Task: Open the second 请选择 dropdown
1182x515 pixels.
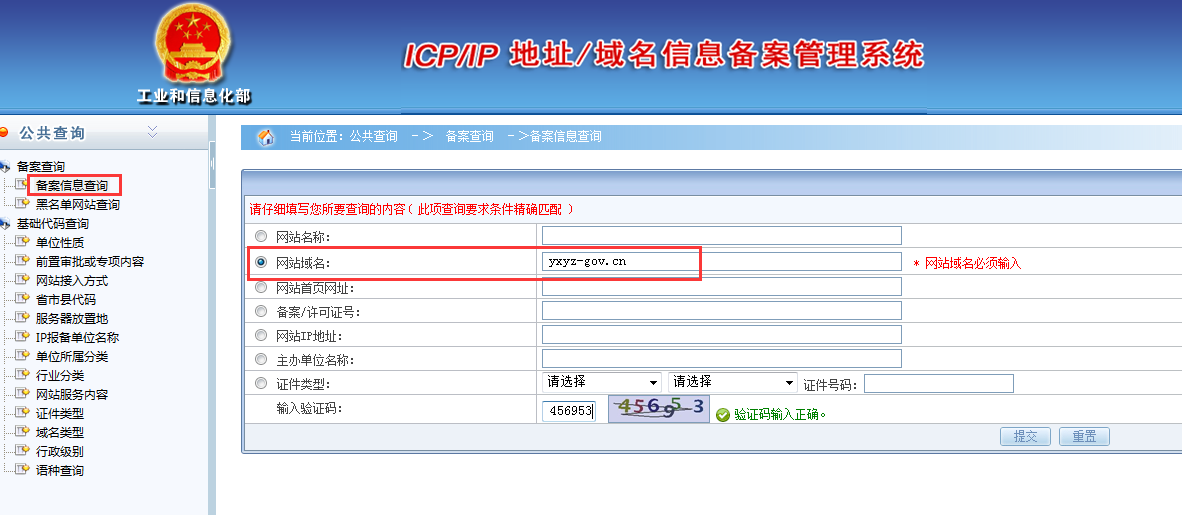Action: (732, 382)
